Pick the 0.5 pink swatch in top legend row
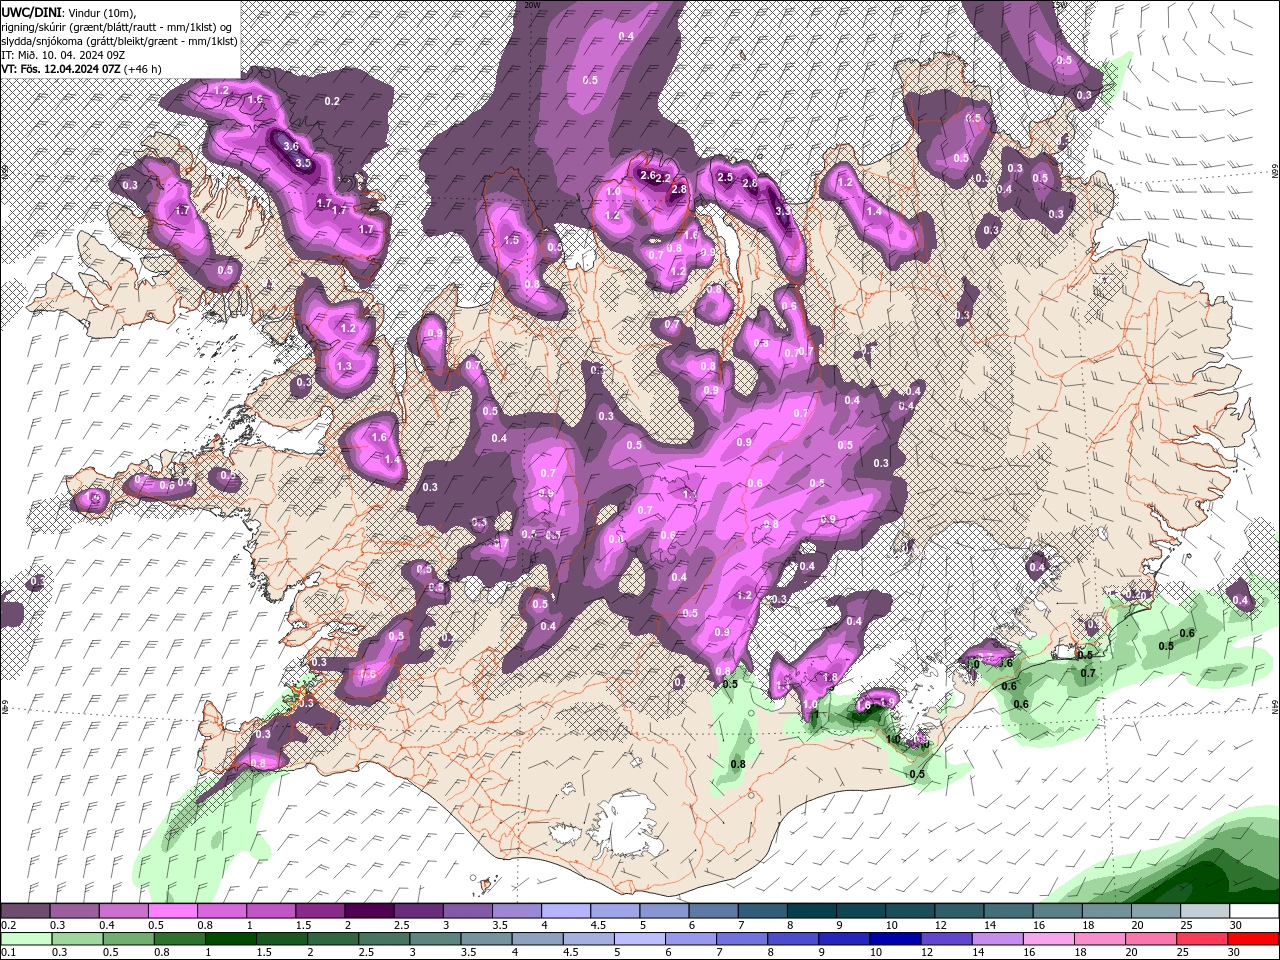Image resolution: width=1280 pixels, height=960 pixels. point(173,911)
